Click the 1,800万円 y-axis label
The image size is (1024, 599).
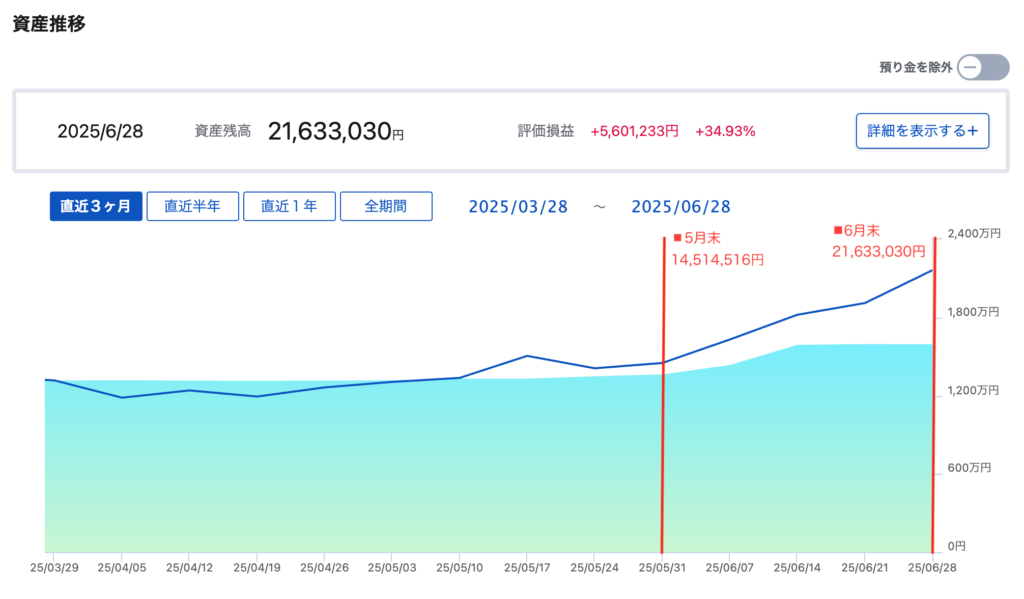(x=973, y=312)
